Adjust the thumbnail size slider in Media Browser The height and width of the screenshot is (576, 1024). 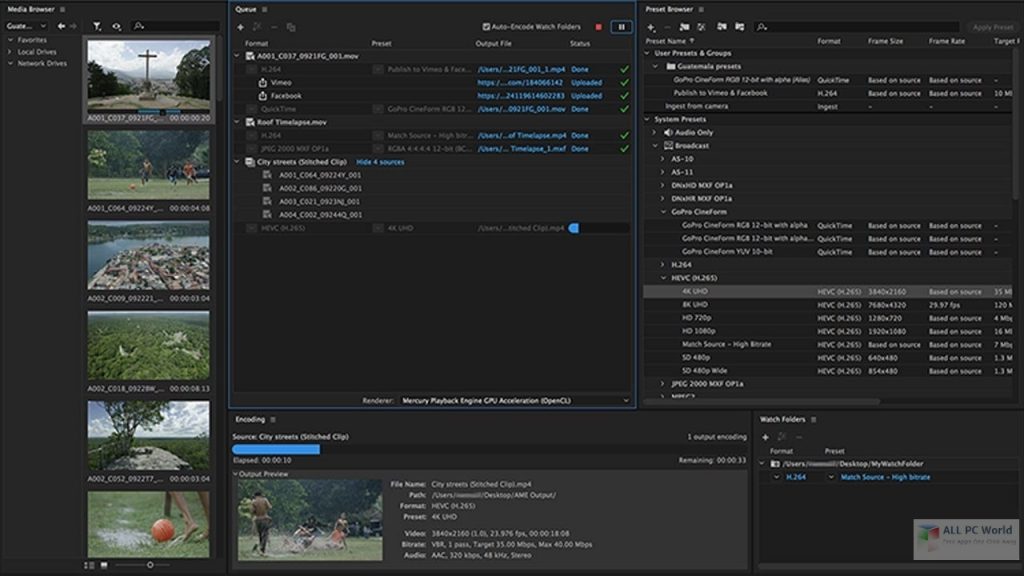point(150,565)
